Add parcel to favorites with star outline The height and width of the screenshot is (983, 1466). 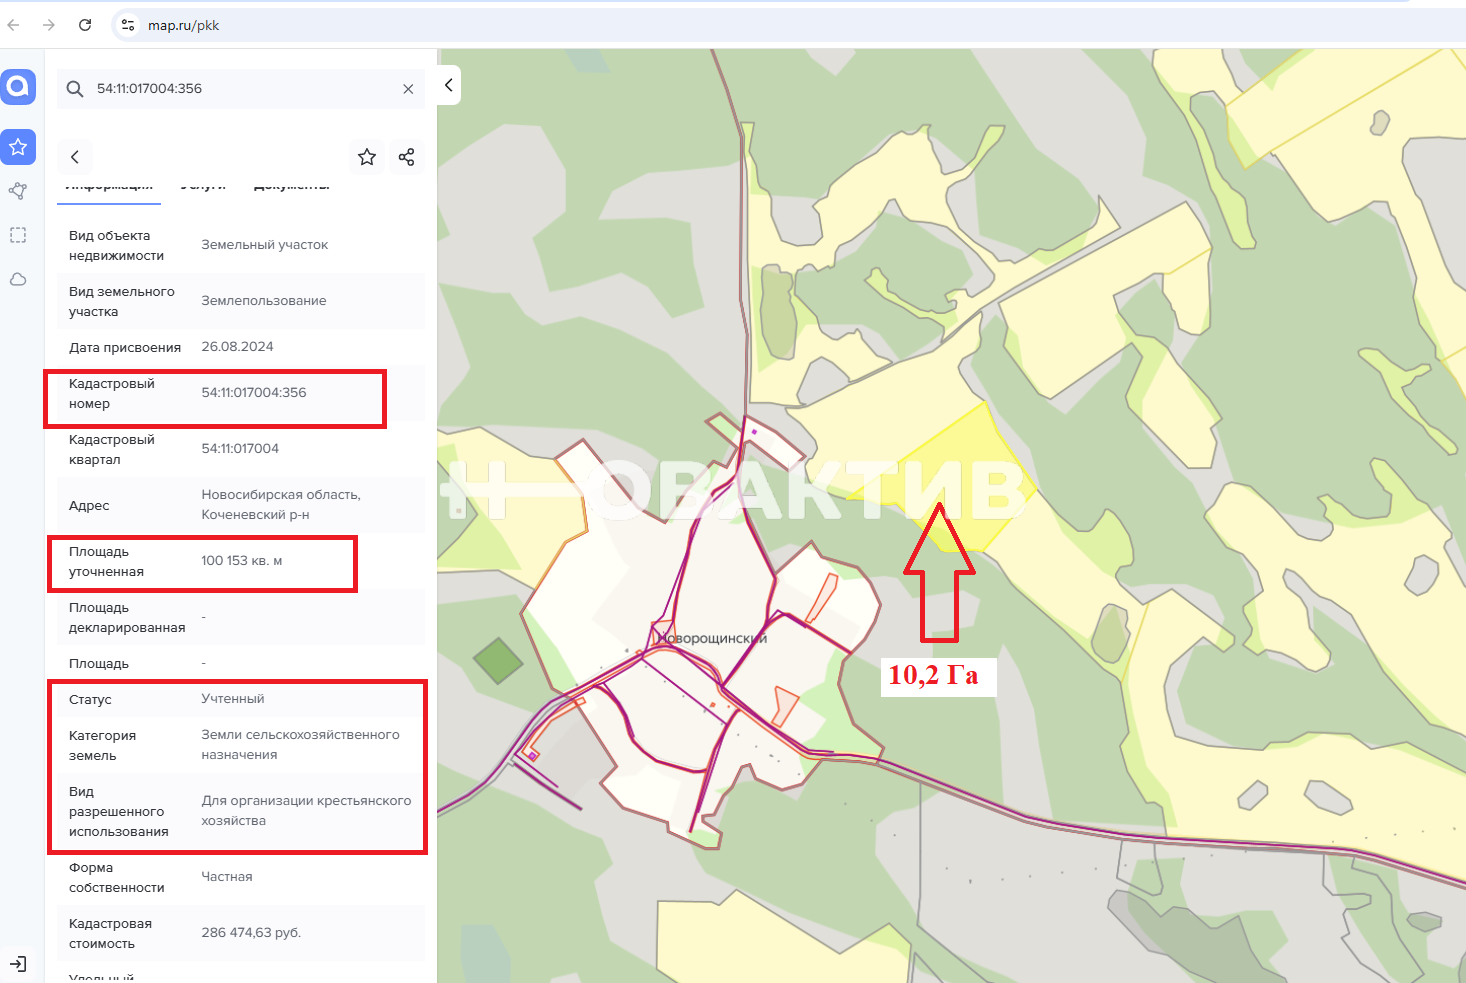tap(367, 157)
